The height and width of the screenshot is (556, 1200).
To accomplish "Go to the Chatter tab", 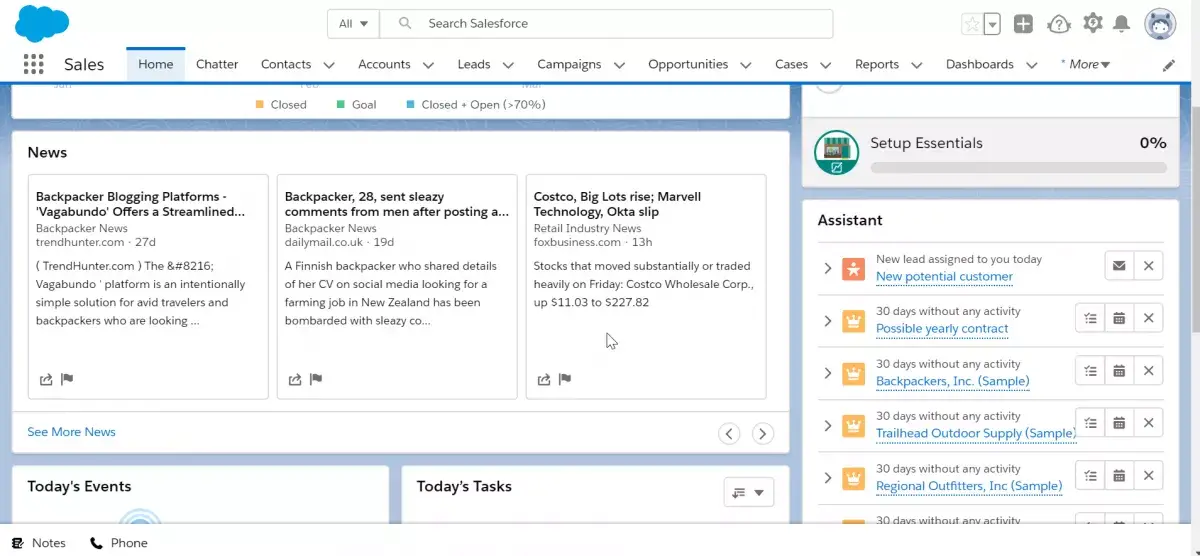I will (x=217, y=64).
